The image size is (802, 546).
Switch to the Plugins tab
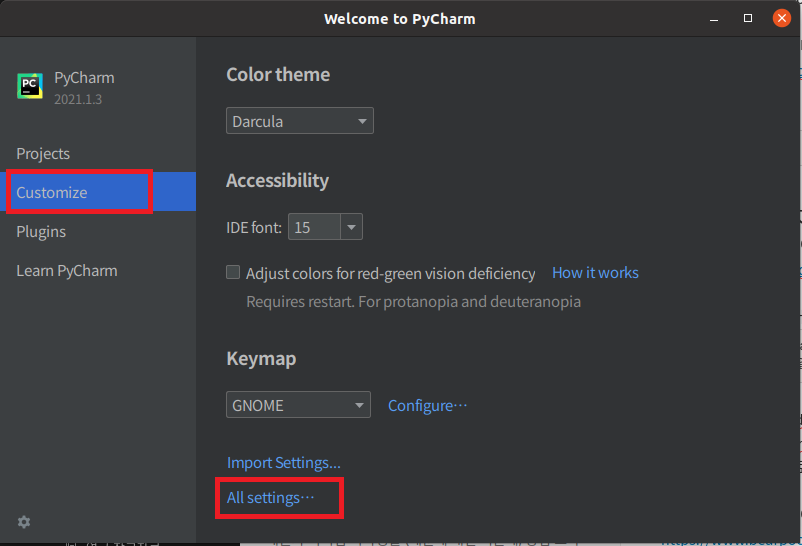tap(41, 231)
